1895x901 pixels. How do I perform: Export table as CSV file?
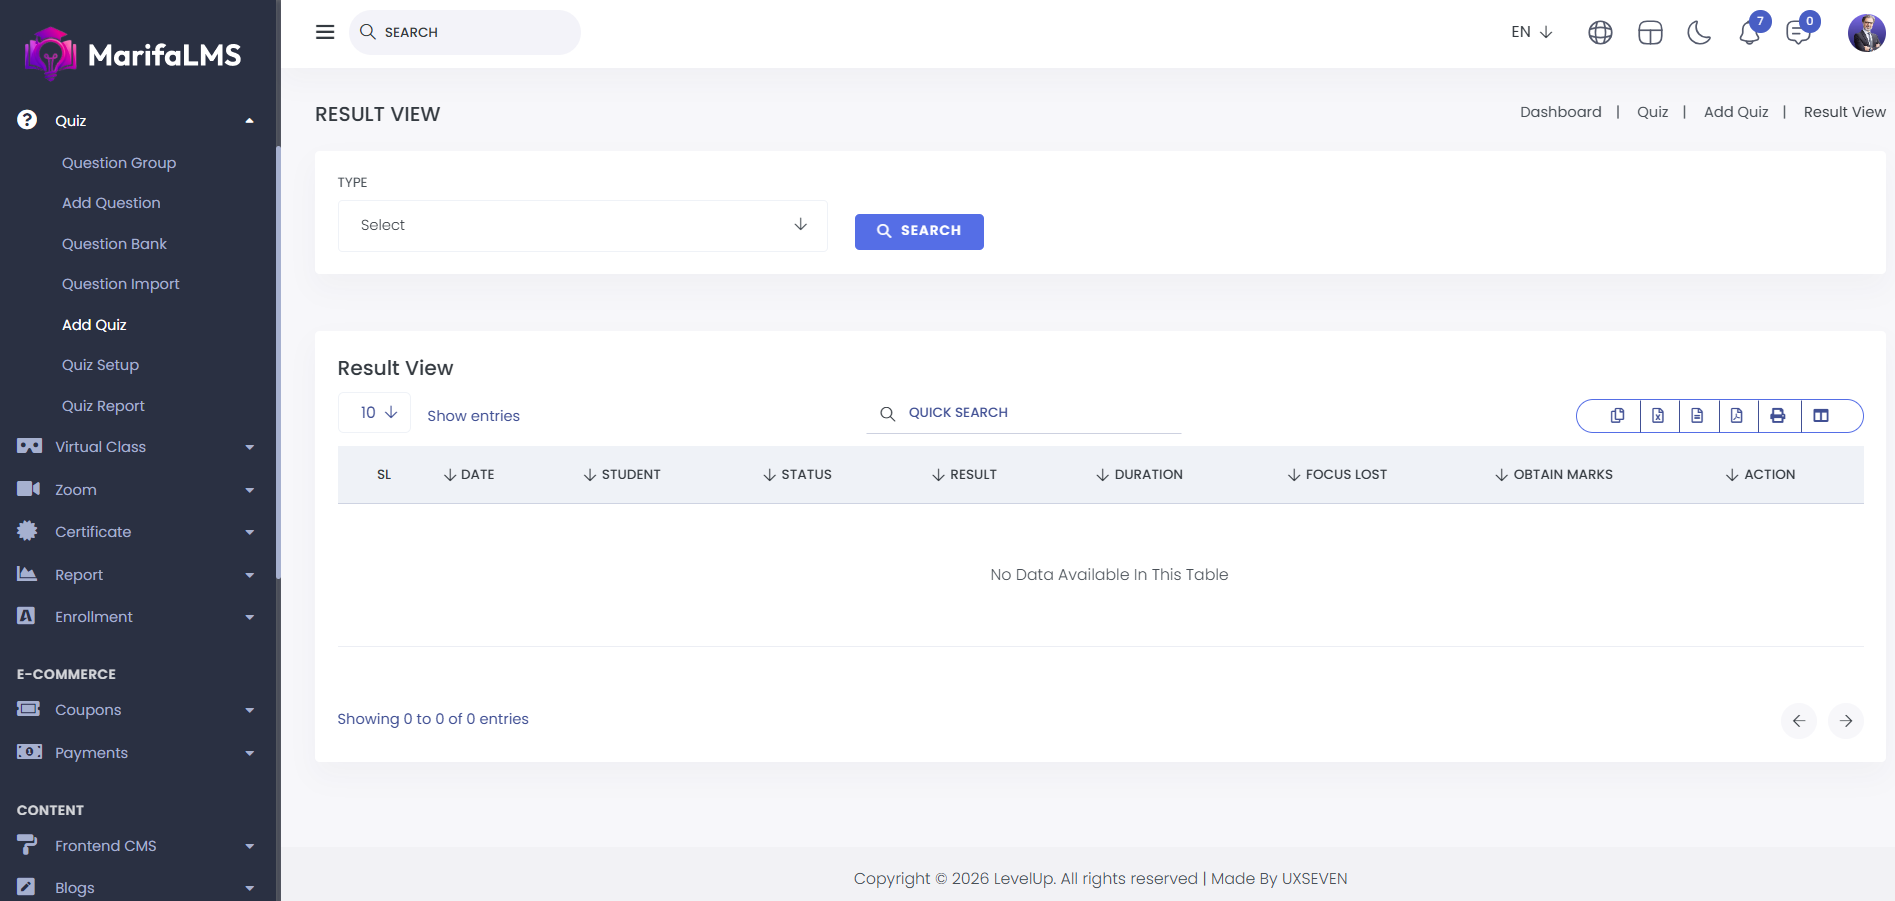coord(1697,416)
